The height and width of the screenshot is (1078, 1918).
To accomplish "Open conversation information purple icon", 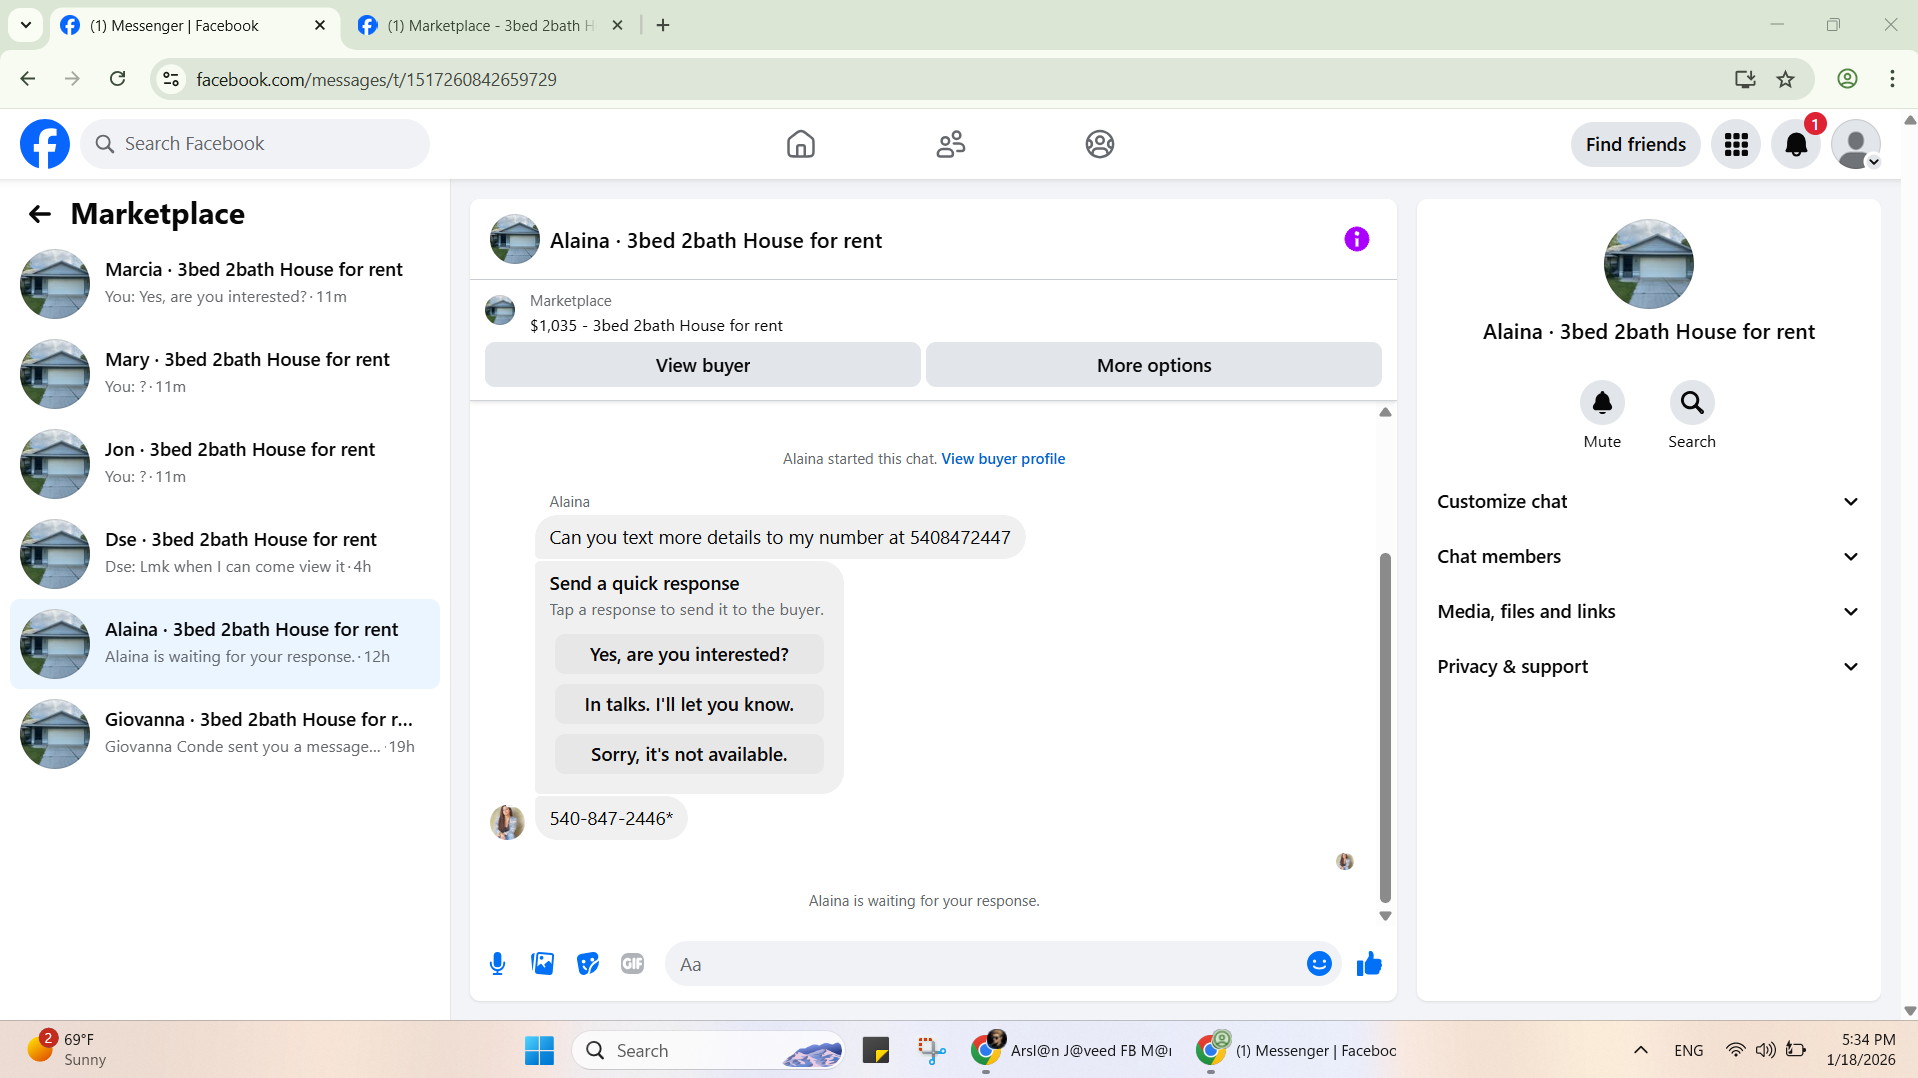I will [1356, 239].
